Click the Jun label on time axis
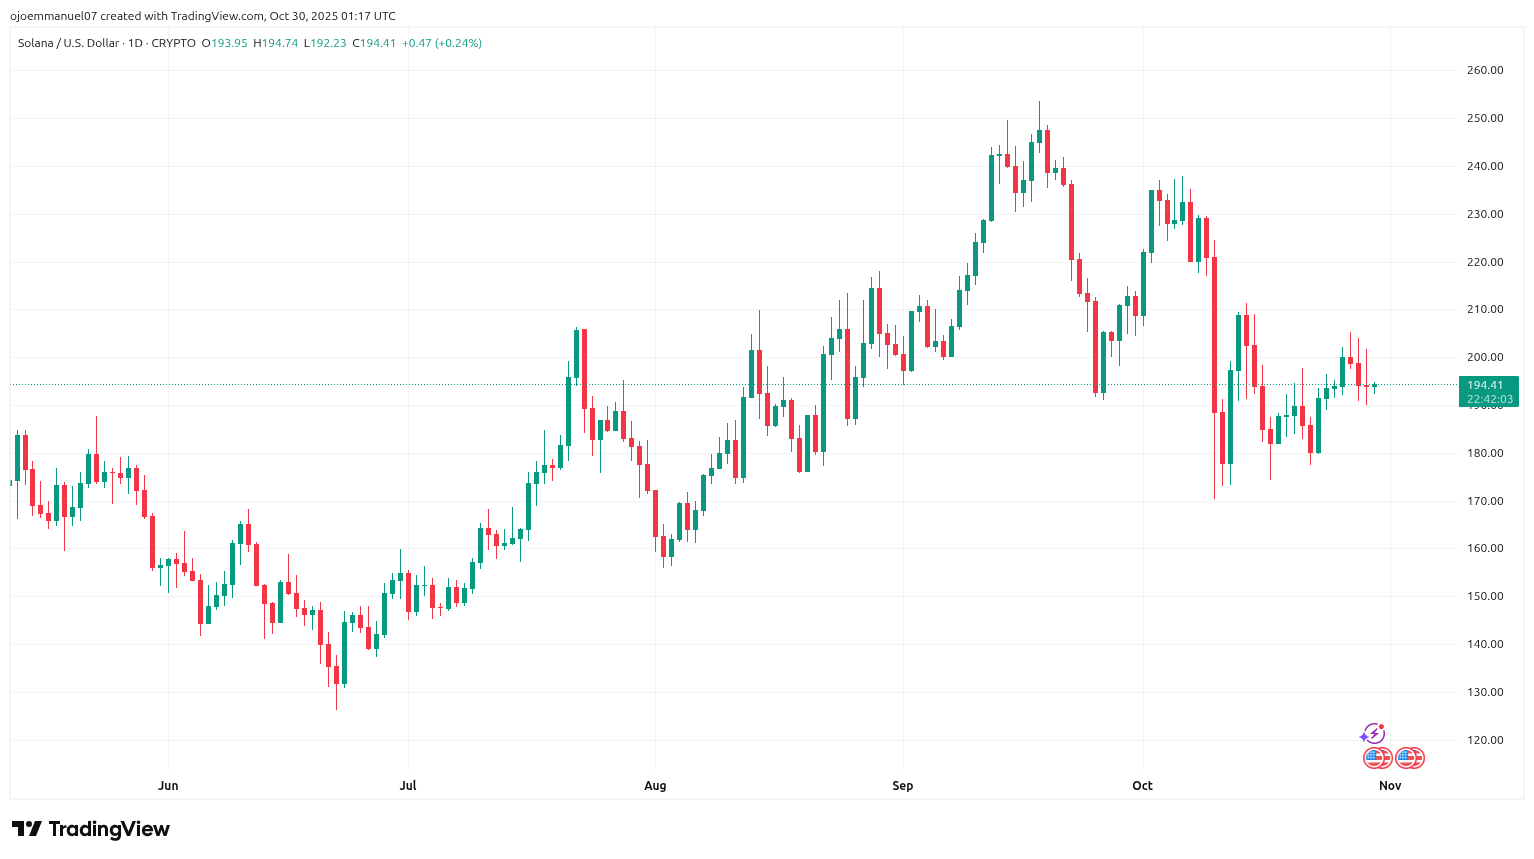1534x859 pixels. (x=168, y=786)
